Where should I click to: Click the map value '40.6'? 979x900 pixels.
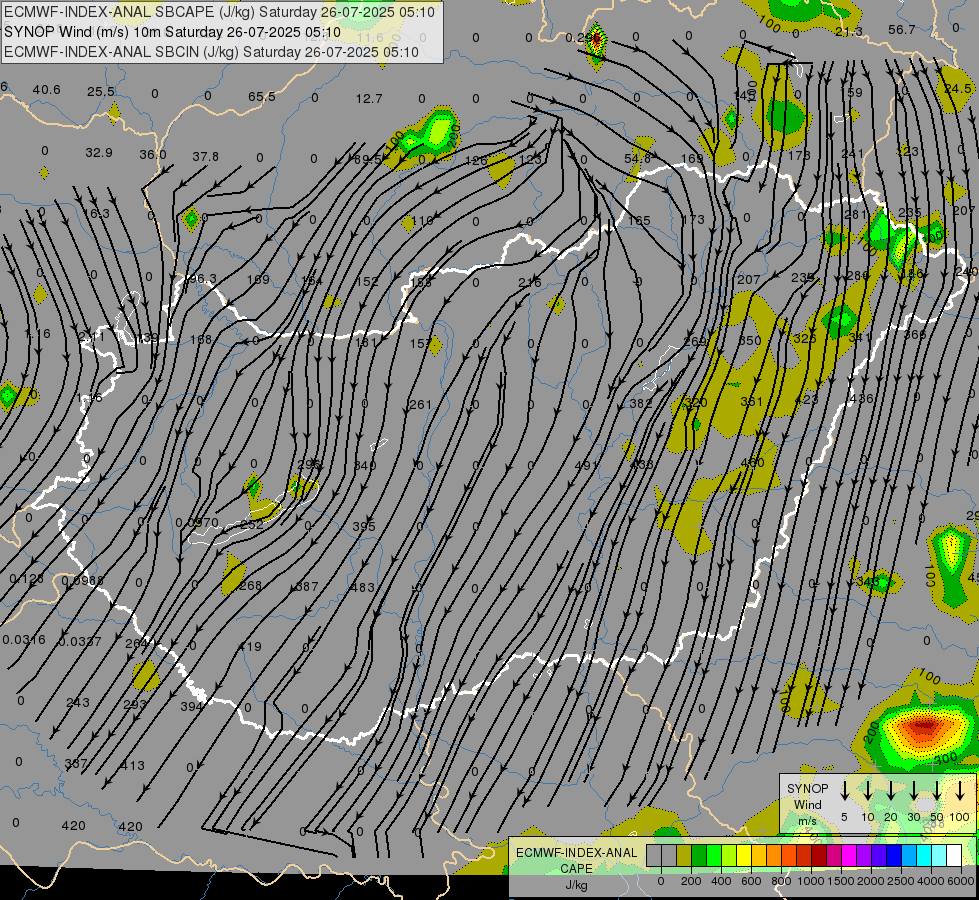[46, 90]
